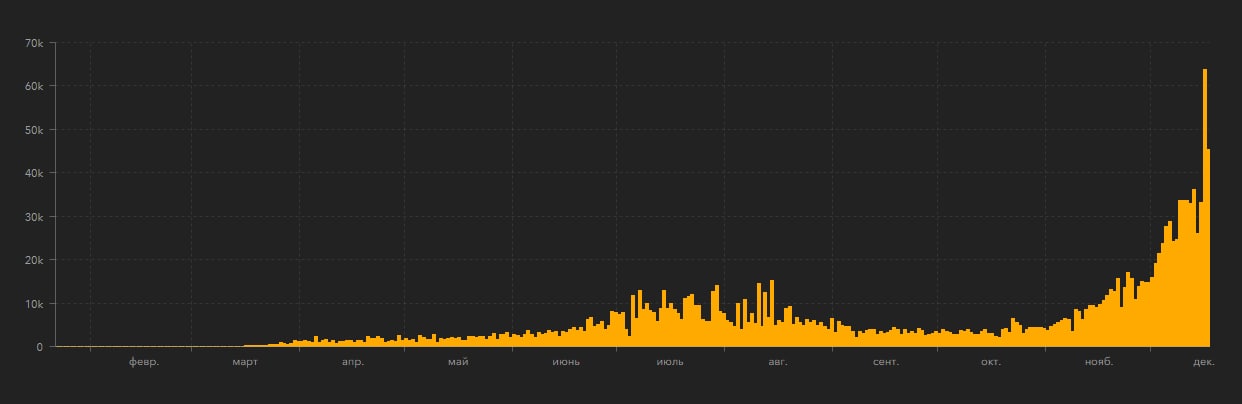Click the 70k y-axis label
The image size is (1242, 404).
[33, 43]
